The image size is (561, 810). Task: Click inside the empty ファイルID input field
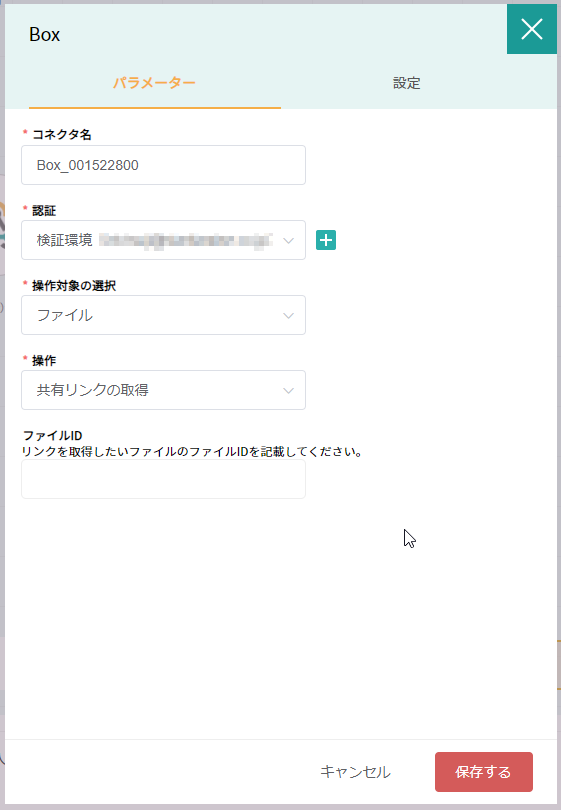[x=163, y=479]
